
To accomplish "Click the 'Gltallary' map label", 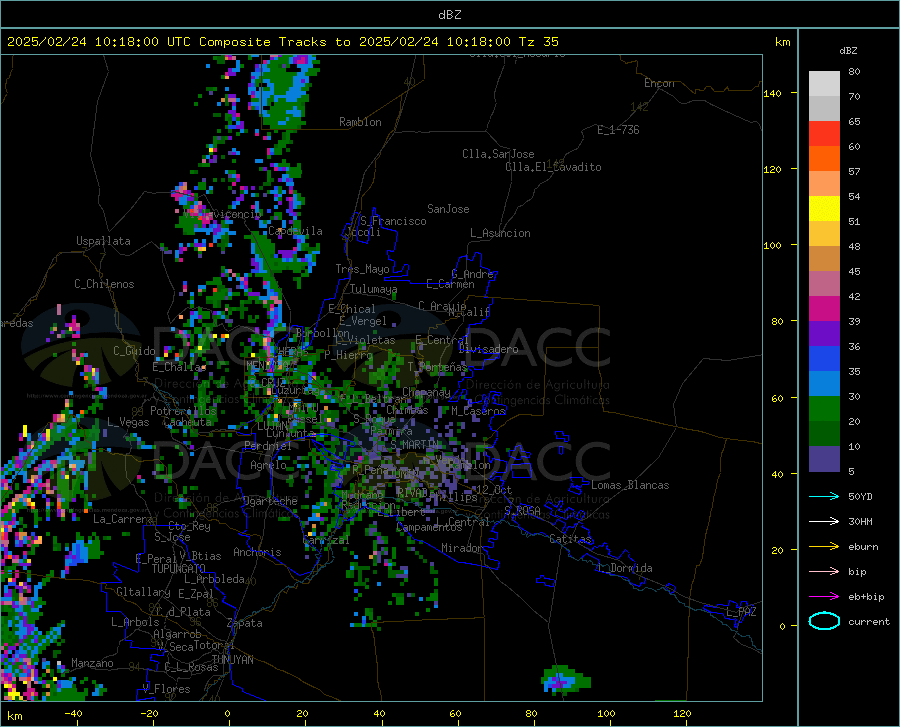I will (x=143, y=592).
